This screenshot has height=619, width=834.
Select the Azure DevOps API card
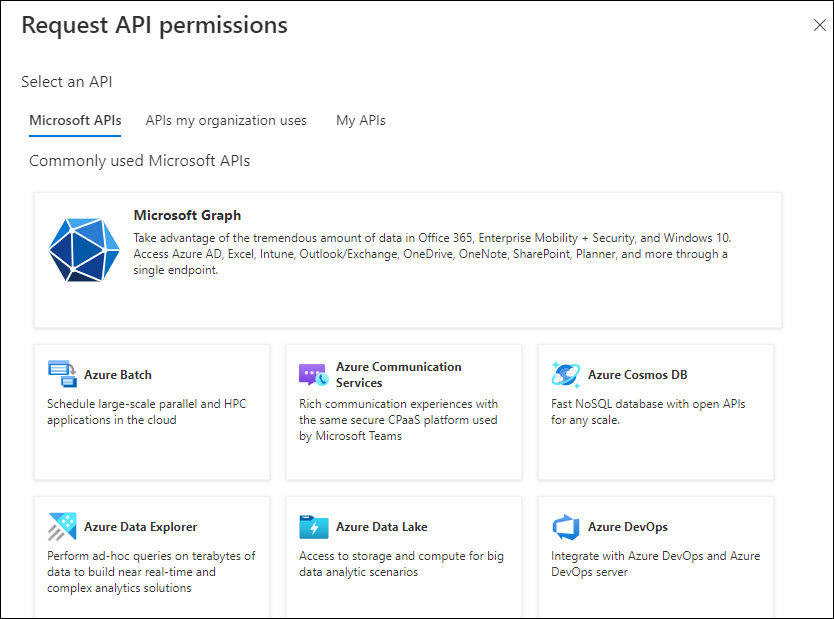(x=655, y=558)
